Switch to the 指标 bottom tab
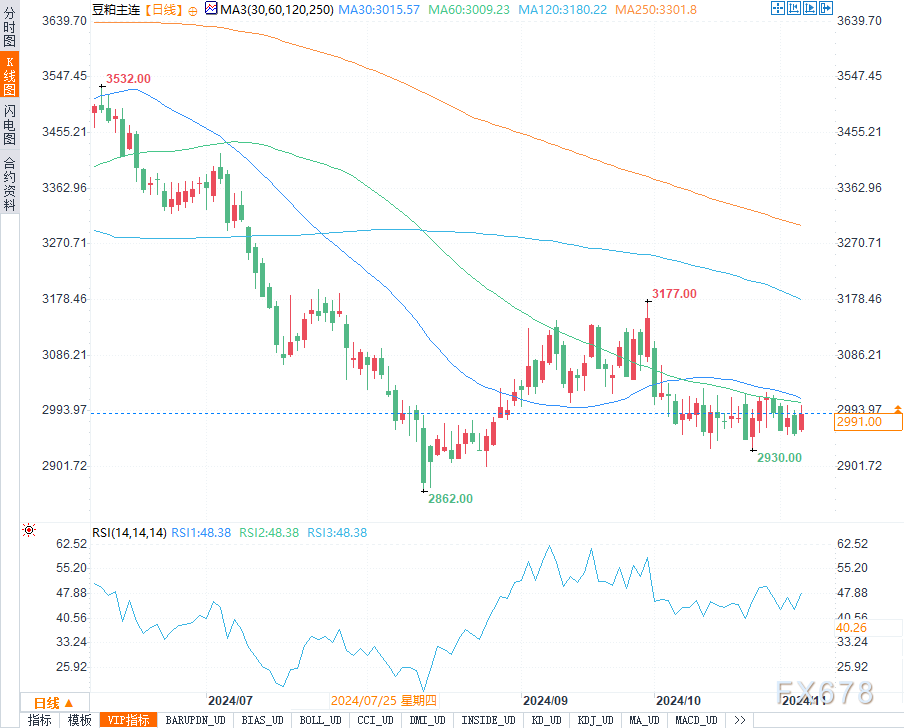Viewport: 904px width, 728px height. point(39,720)
